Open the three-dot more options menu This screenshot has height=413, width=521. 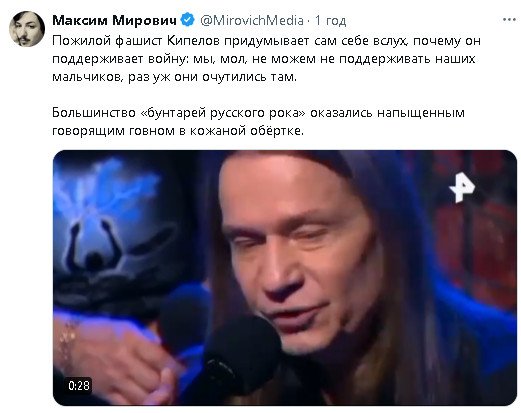509,20
